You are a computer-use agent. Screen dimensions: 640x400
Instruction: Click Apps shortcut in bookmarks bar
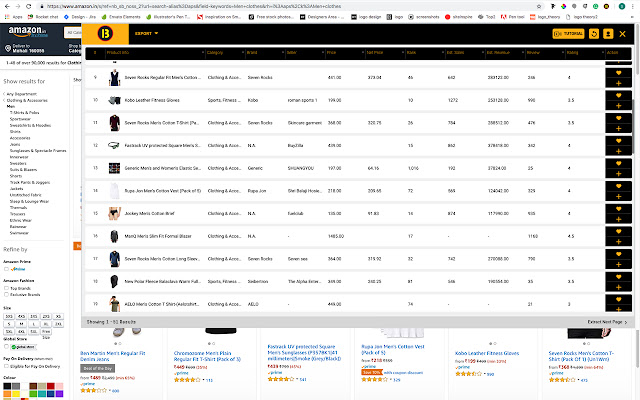point(14,17)
